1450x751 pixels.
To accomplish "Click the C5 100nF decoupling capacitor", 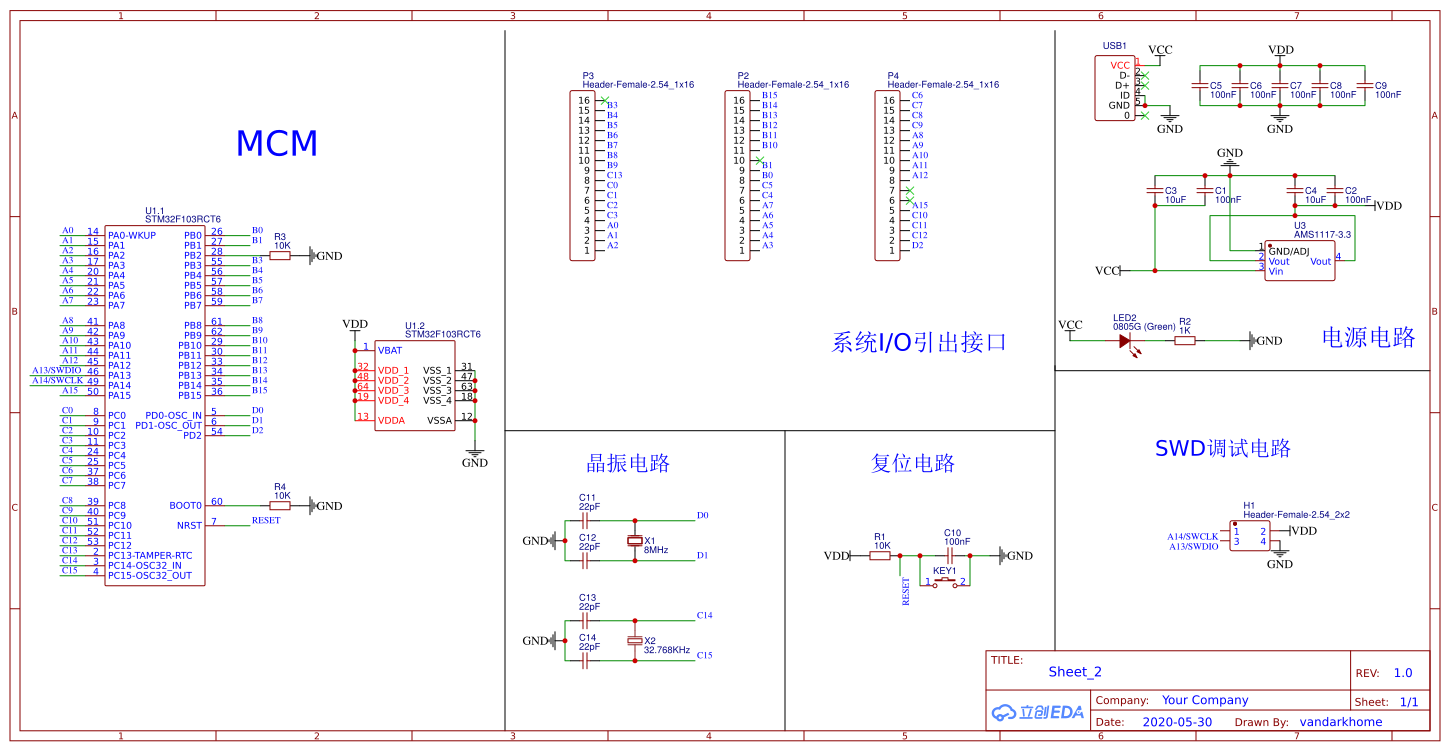I will point(1200,86).
